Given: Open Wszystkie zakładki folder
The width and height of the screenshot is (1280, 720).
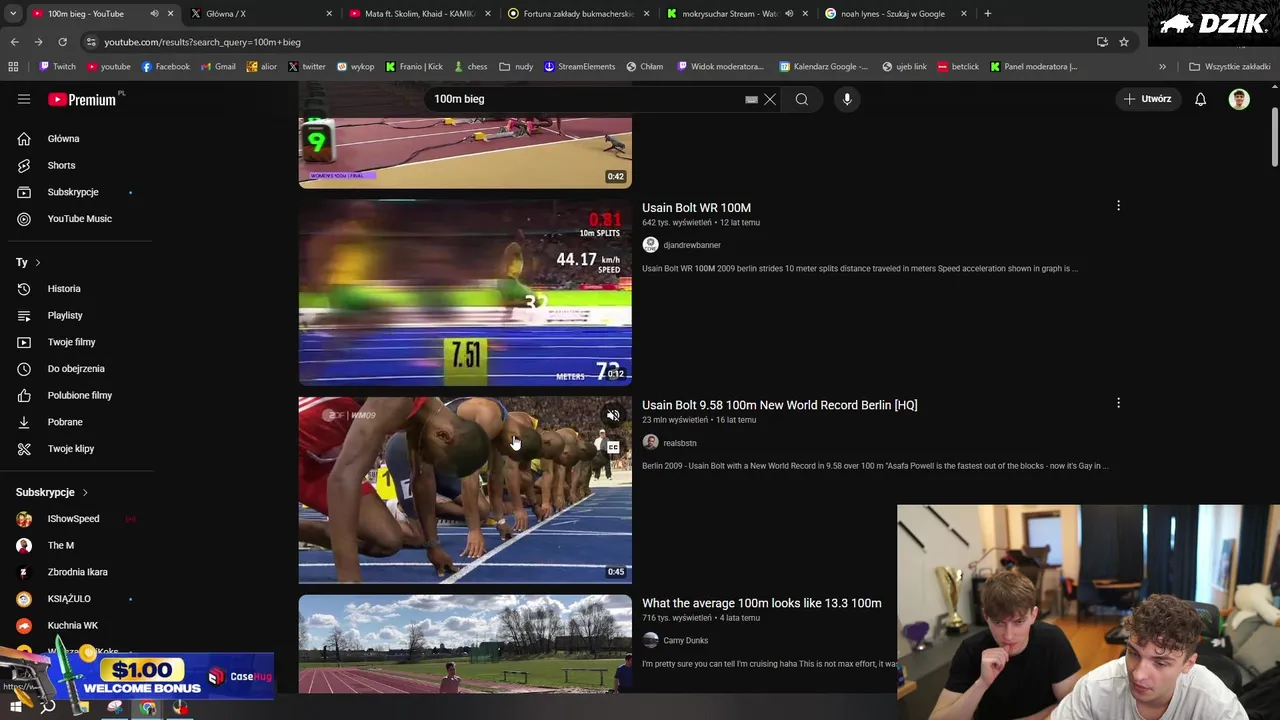Looking at the screenshot, I should click(x=1229, y=67).
